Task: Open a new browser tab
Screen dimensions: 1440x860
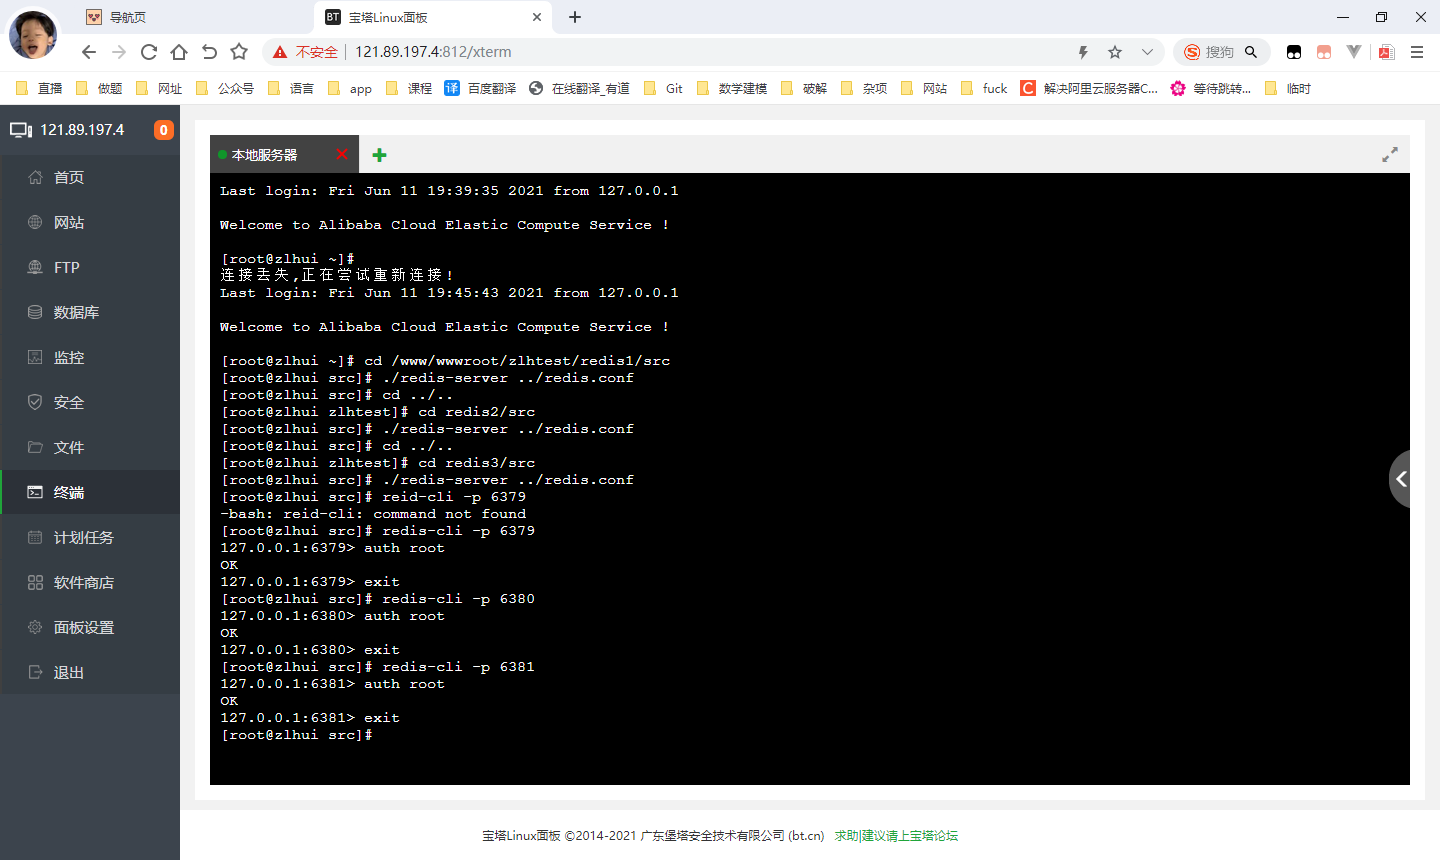Action: point(575,17)
